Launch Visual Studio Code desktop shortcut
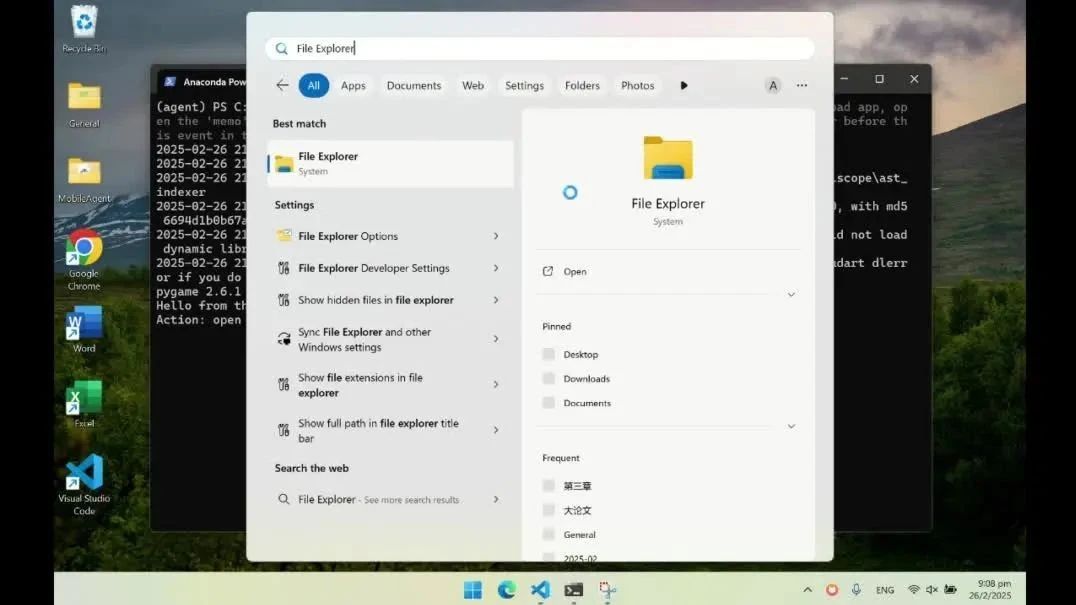 pos(84,484)
